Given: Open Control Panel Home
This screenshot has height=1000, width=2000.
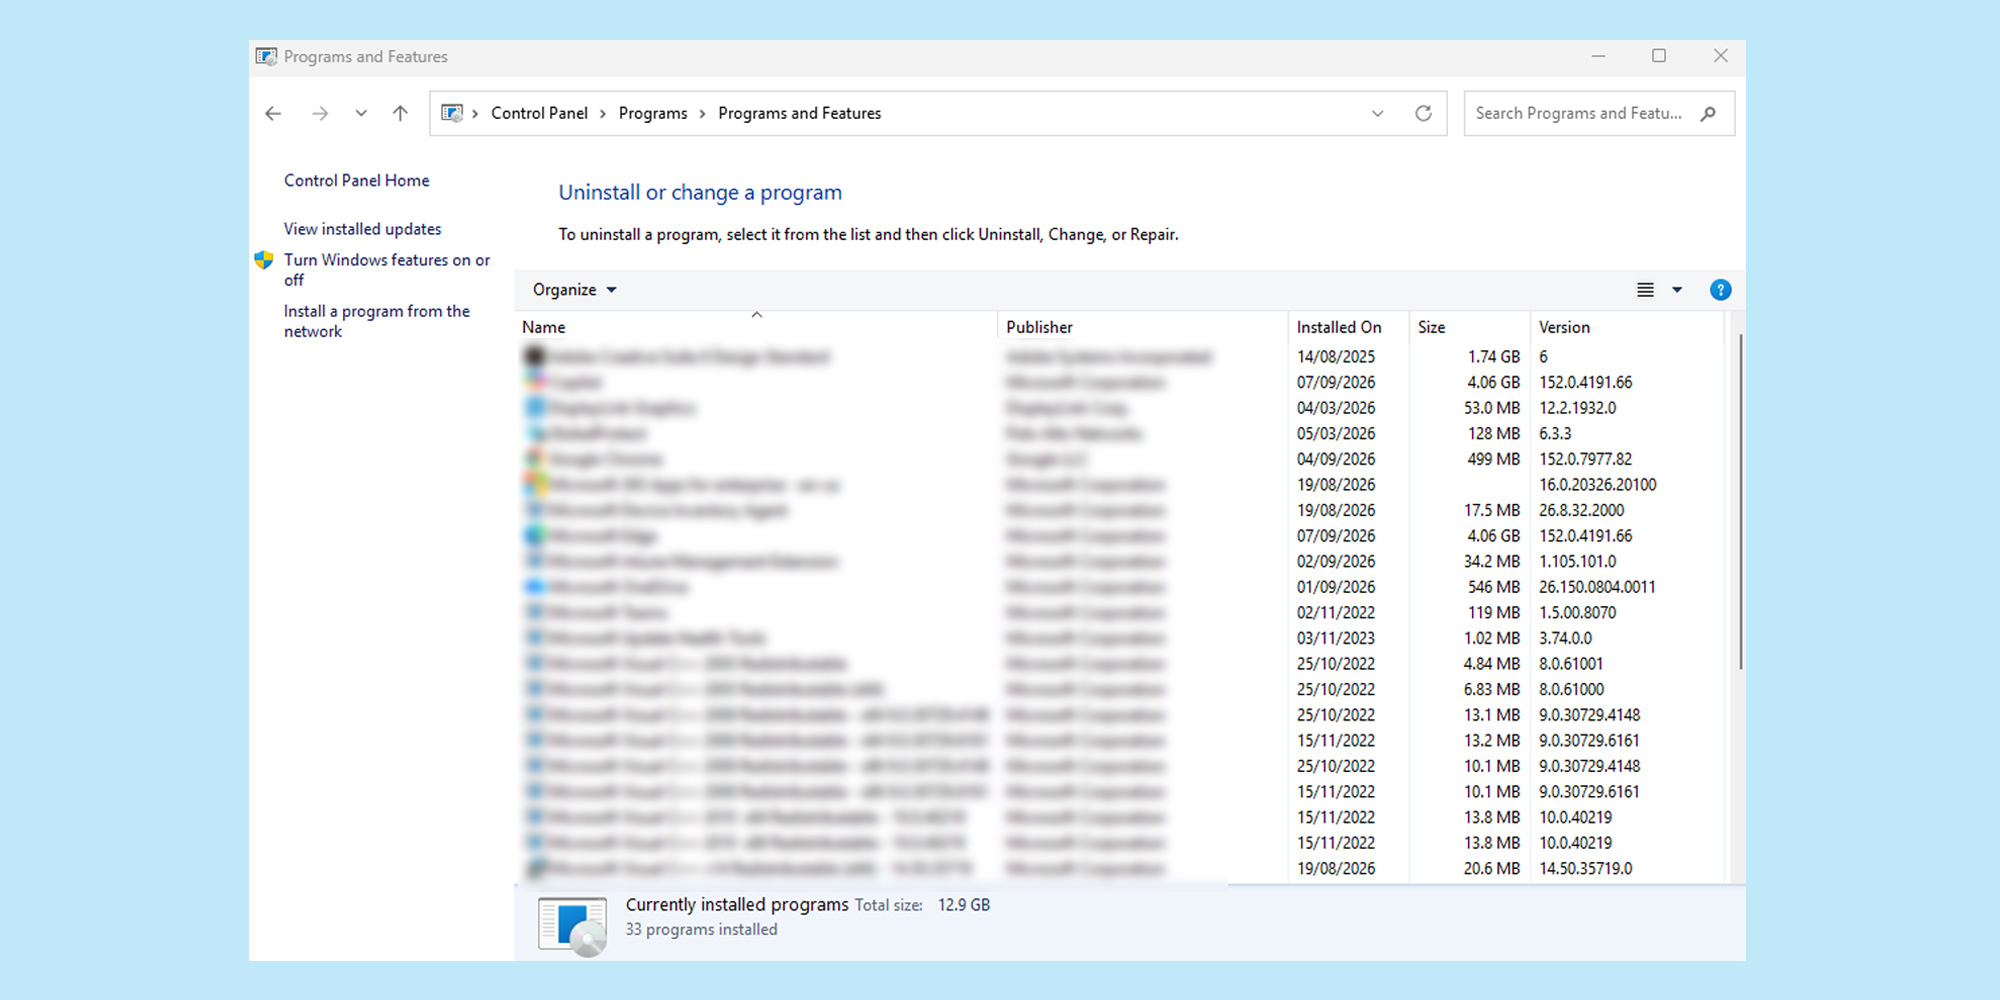Looking at the screenshot, I should click(357, 181).
